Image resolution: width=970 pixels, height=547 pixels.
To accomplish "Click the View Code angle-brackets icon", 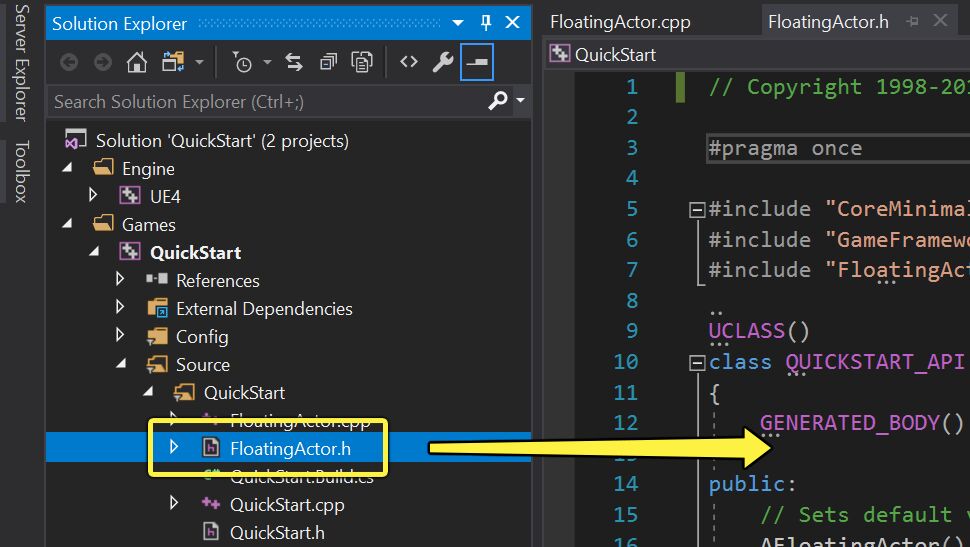I will [408, 63].
